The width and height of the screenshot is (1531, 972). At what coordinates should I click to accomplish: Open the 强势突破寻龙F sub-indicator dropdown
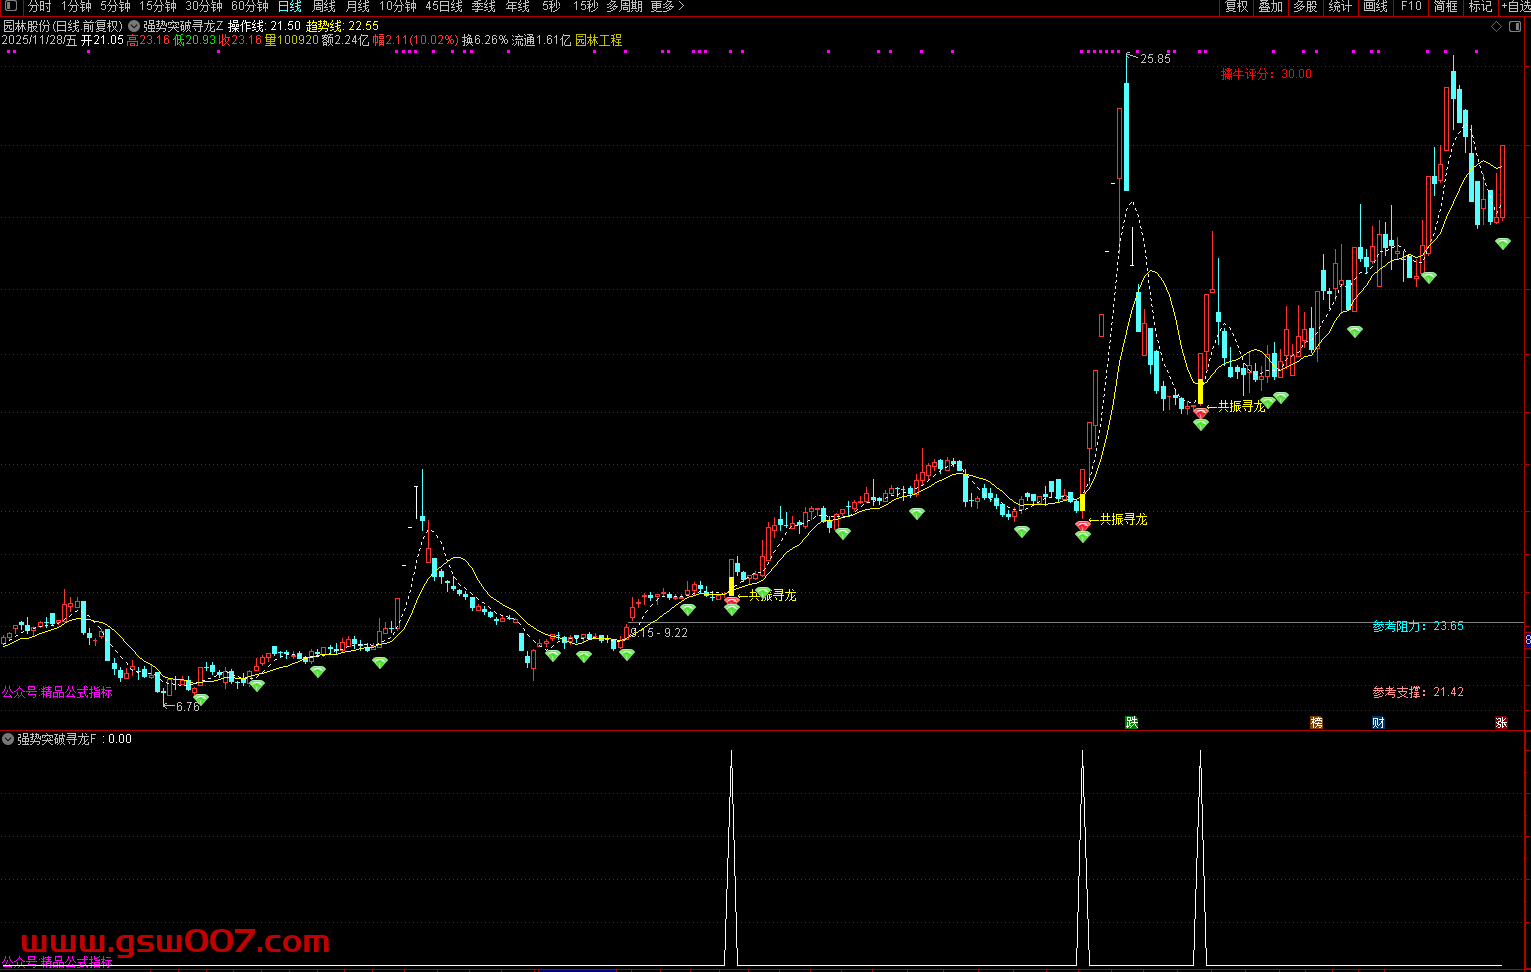coord(8,739)
